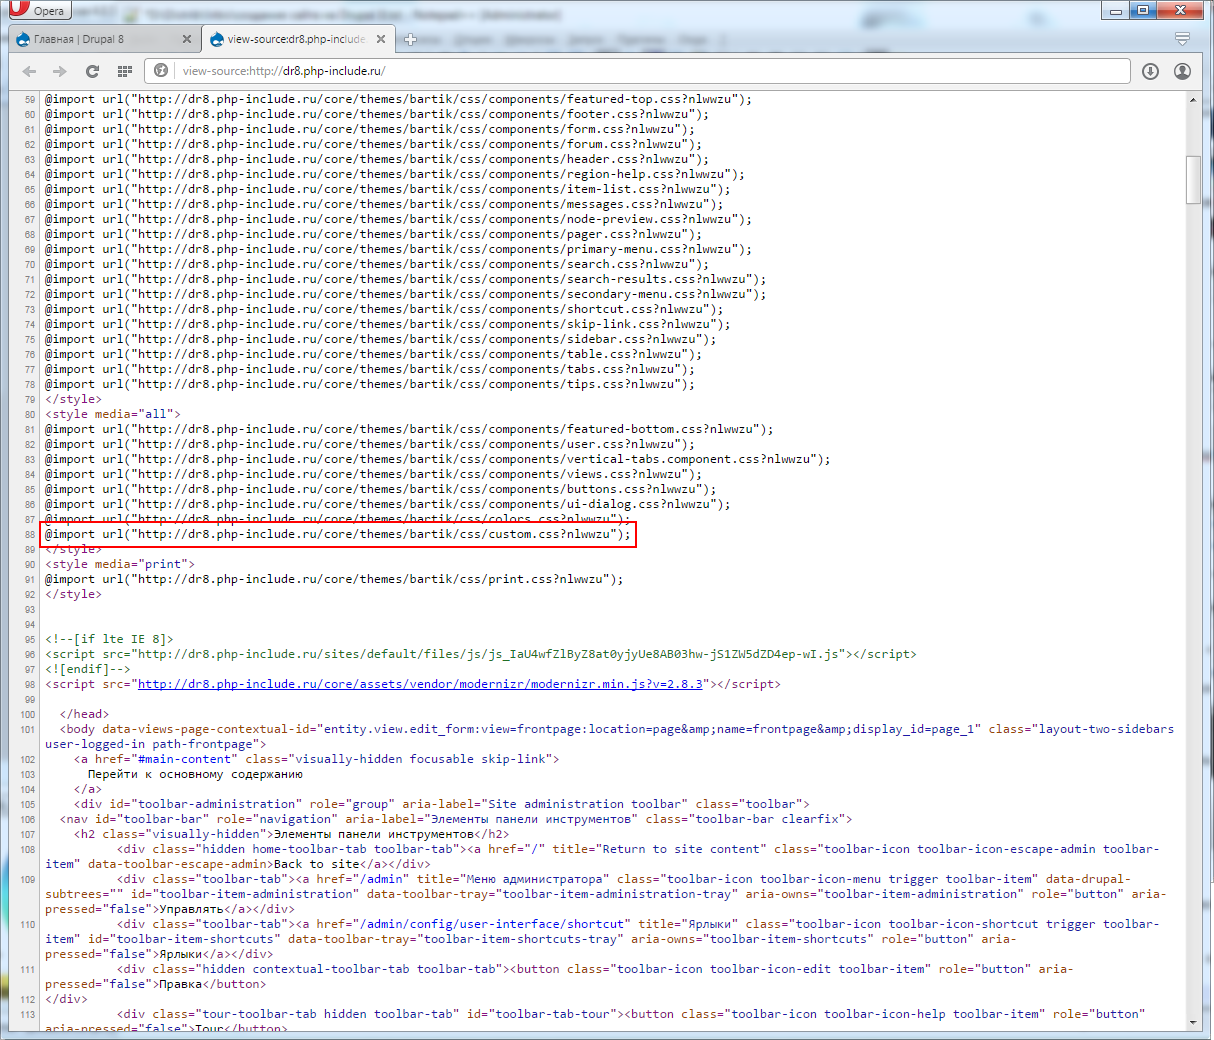Click the form.css import line
The height and width of the screenshot is (1040, 1214).
(370, 129)
